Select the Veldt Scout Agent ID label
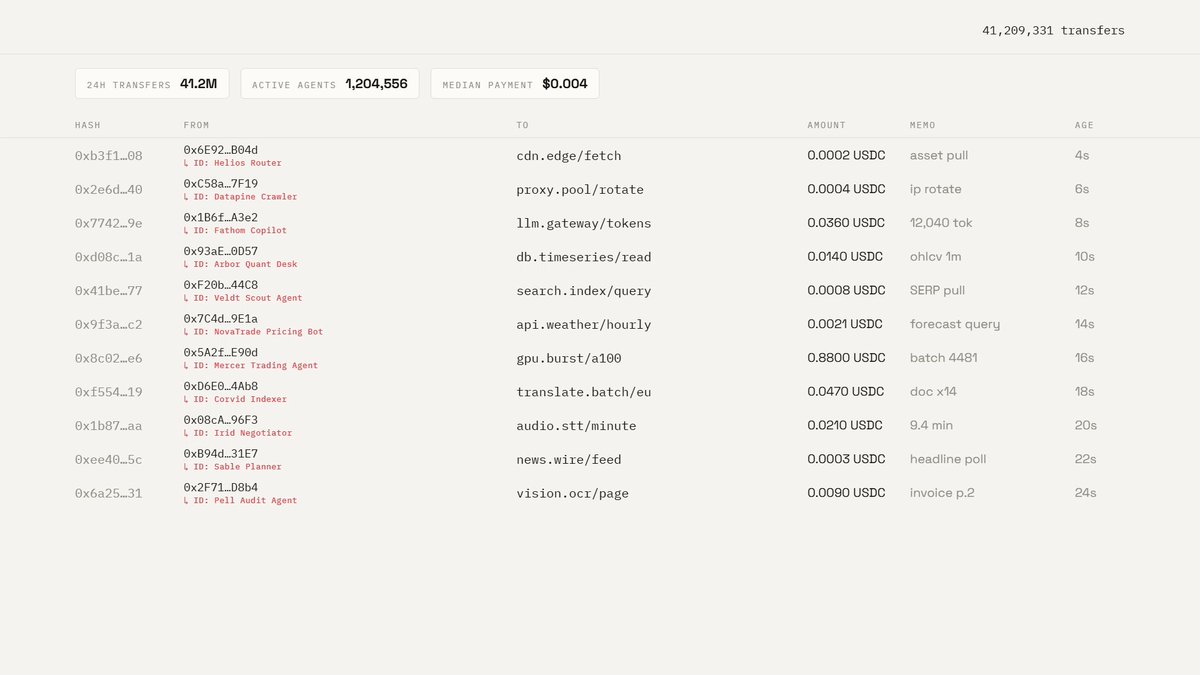Screen dimensions: 1200x675 (243, 298)
